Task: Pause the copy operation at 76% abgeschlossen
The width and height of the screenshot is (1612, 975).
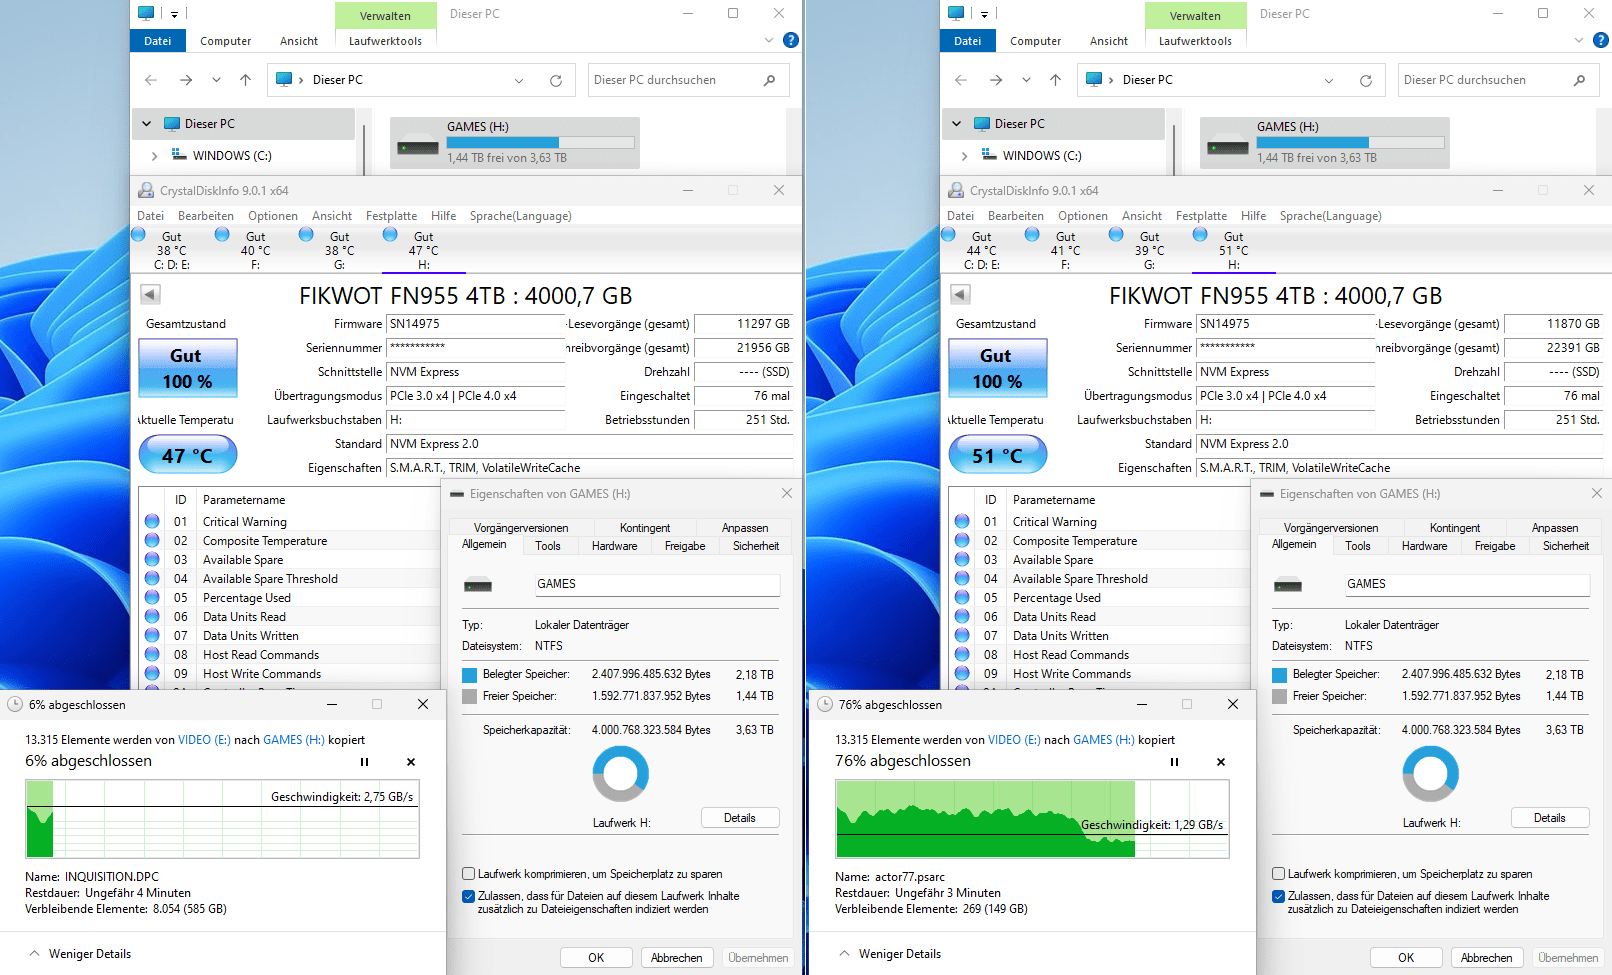Action: click(x=1174, y=762)
